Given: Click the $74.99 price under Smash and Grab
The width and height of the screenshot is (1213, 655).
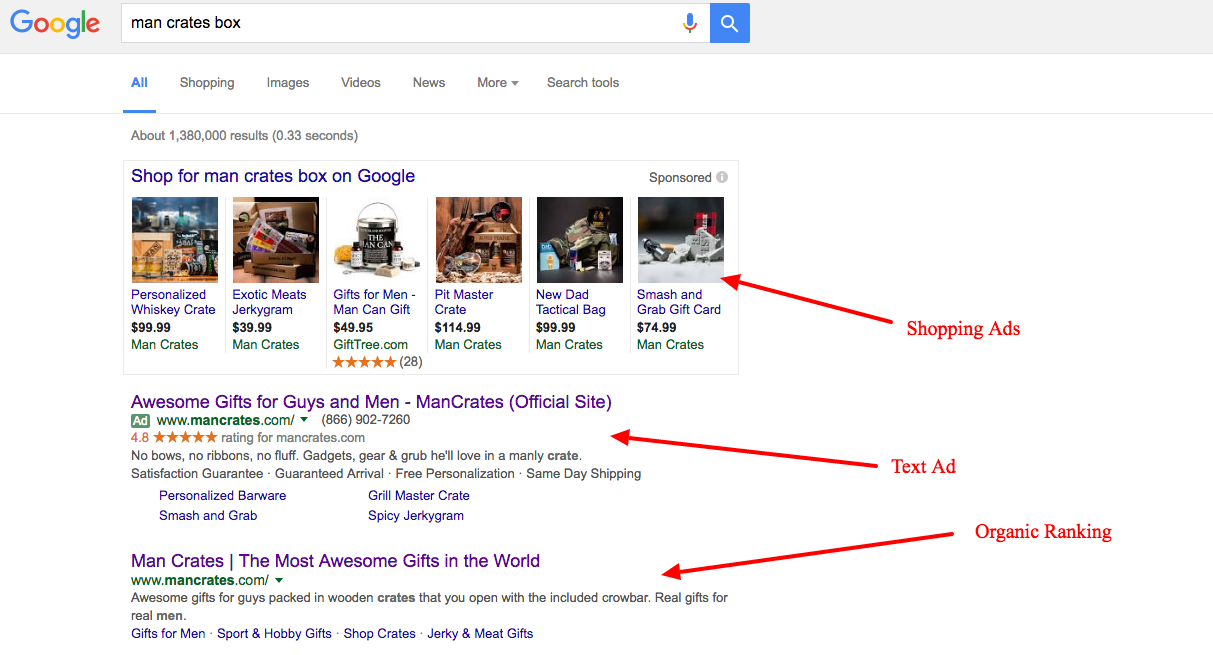Looking at the screenshot, I should 657,328.
